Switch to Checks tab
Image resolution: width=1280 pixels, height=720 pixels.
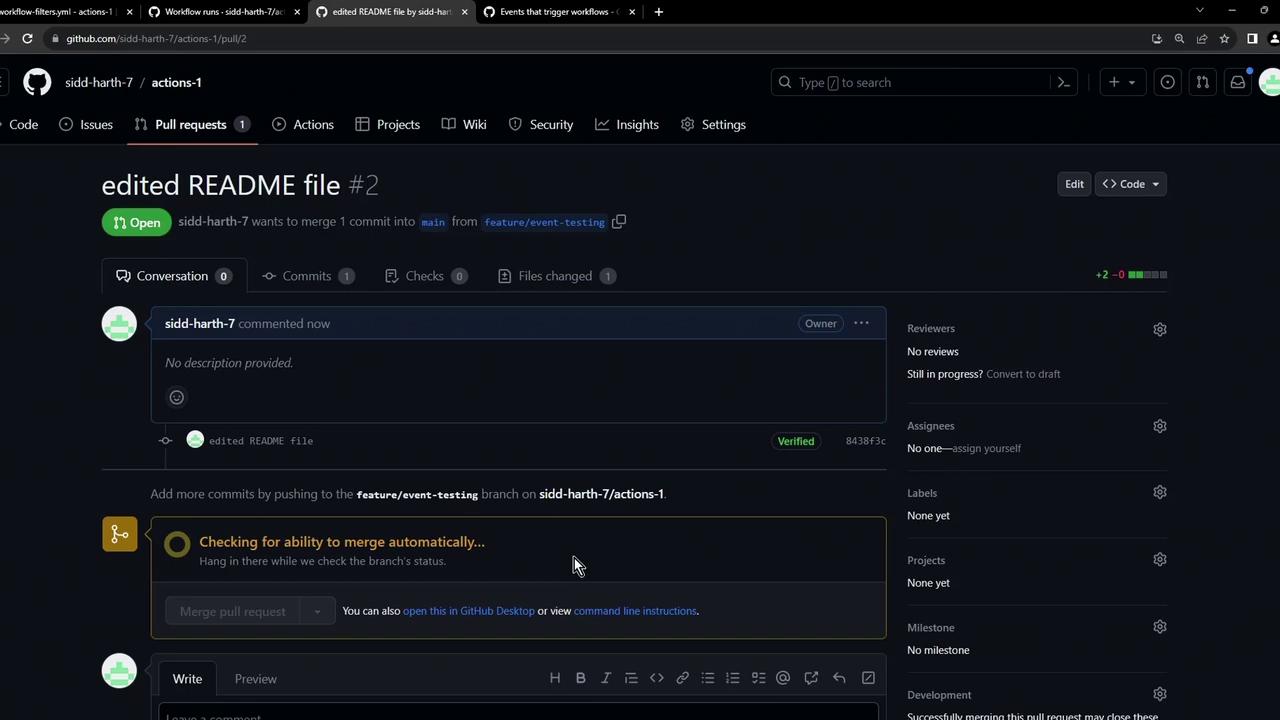[426, 276]
